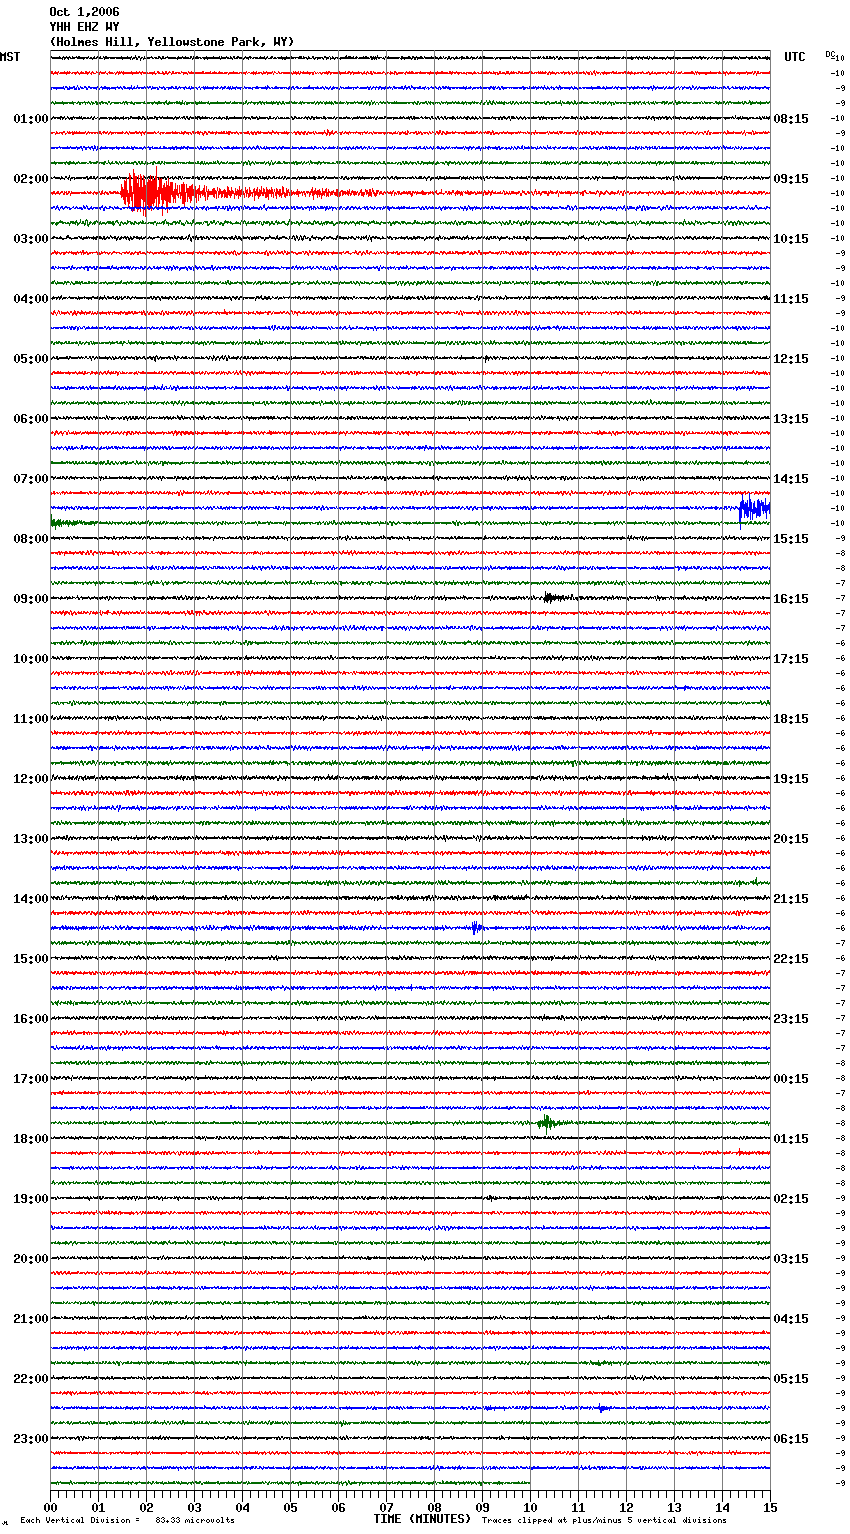The width and height of the screenshot is (850, 1534).
Task: Click the DC offset column header
Action: pyautogui.click(x=830, y=54)
